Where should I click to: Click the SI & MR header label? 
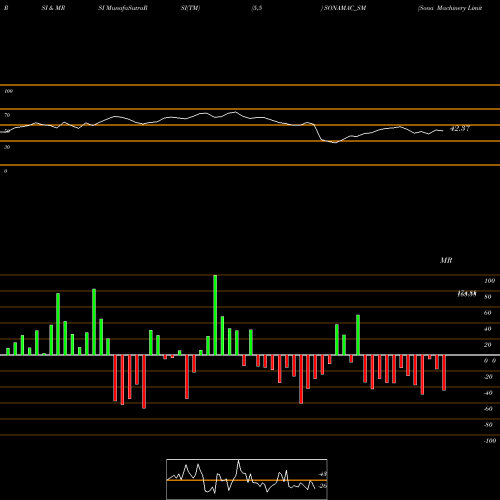tap(53, 8)
